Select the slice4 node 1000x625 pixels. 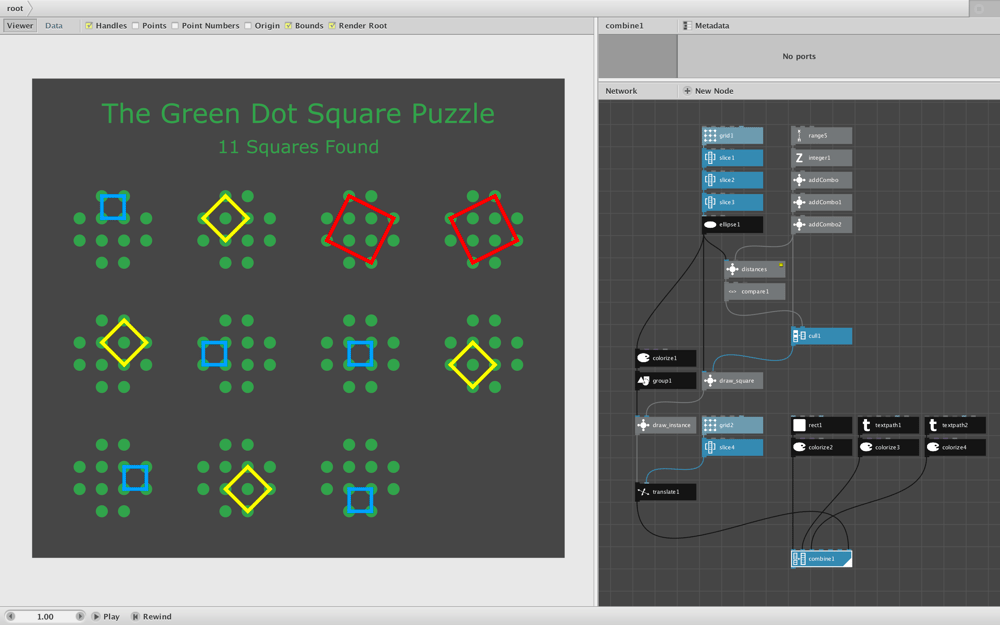pyautogui.click(x=732, y=448)
